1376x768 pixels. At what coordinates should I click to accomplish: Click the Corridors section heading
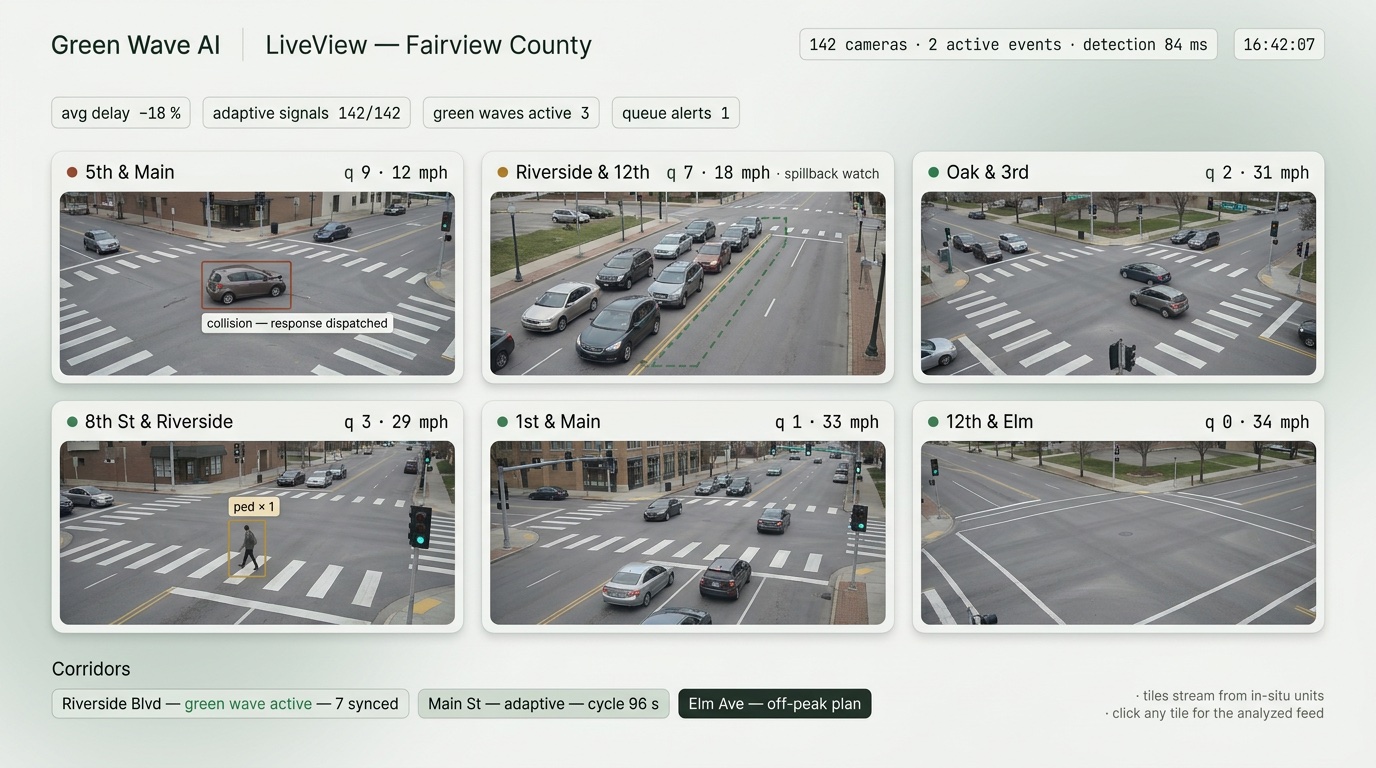coord(91,669)
